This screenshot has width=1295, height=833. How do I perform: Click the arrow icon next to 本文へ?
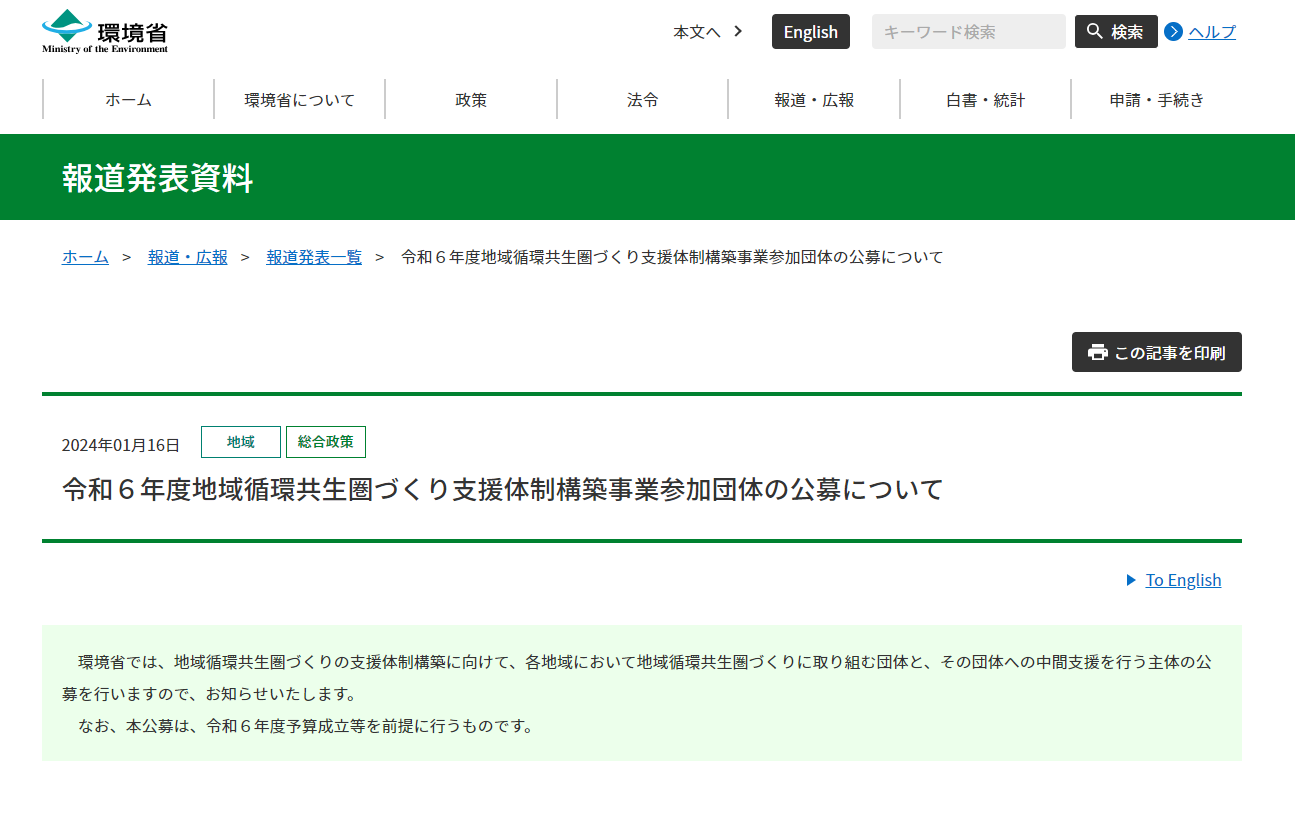pos(737,31)
